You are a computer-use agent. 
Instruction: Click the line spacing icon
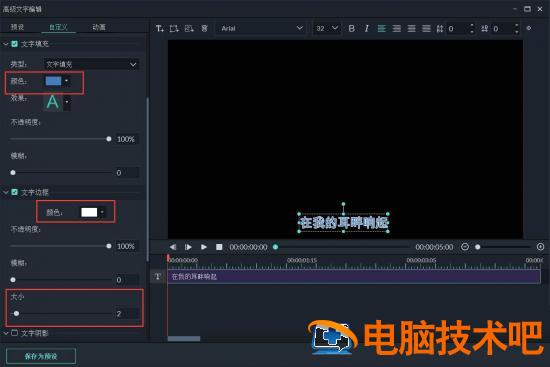(440, 28)
